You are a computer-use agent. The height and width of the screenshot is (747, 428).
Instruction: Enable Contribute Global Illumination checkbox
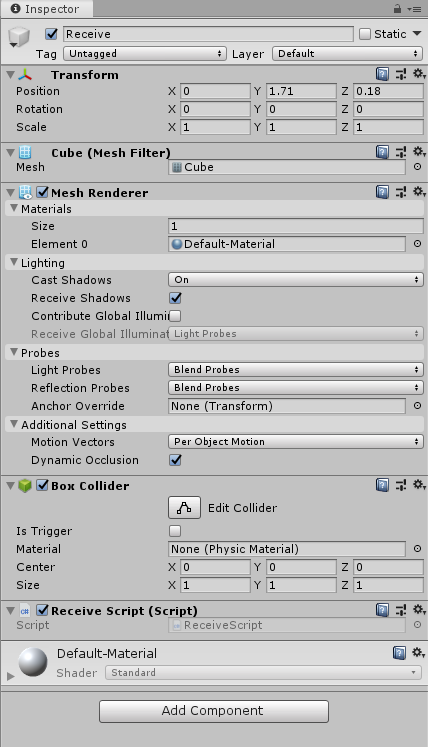(175, 316)
